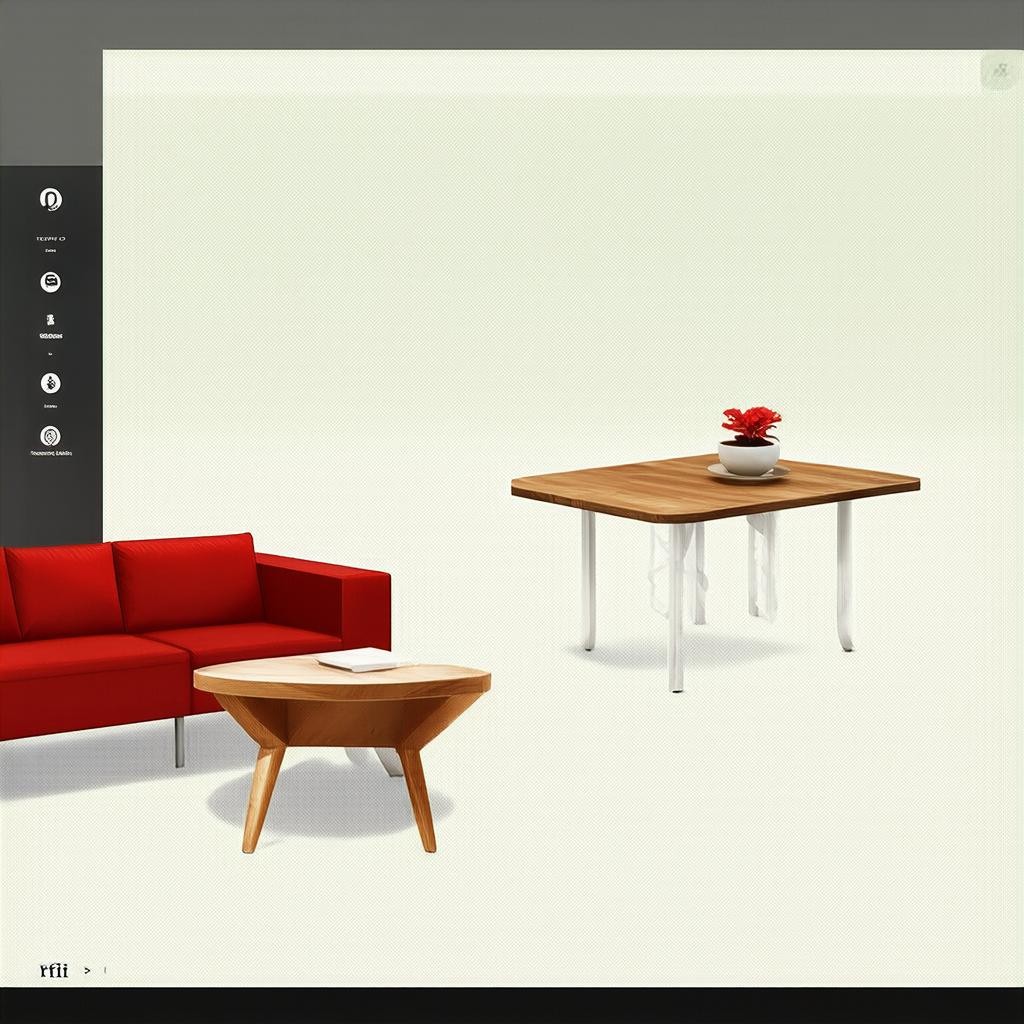Click the white bowl on the dining table

pyautogui.click(x=748, y=458)
